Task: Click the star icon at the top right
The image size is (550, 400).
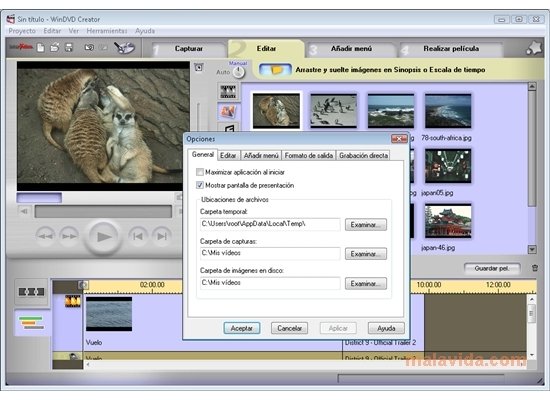Action: click(534, 48)
